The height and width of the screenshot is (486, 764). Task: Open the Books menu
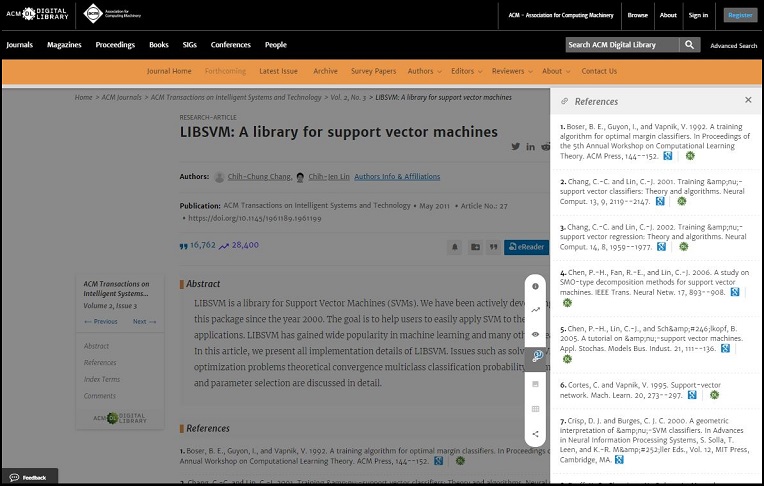click(x=159, y=45)
